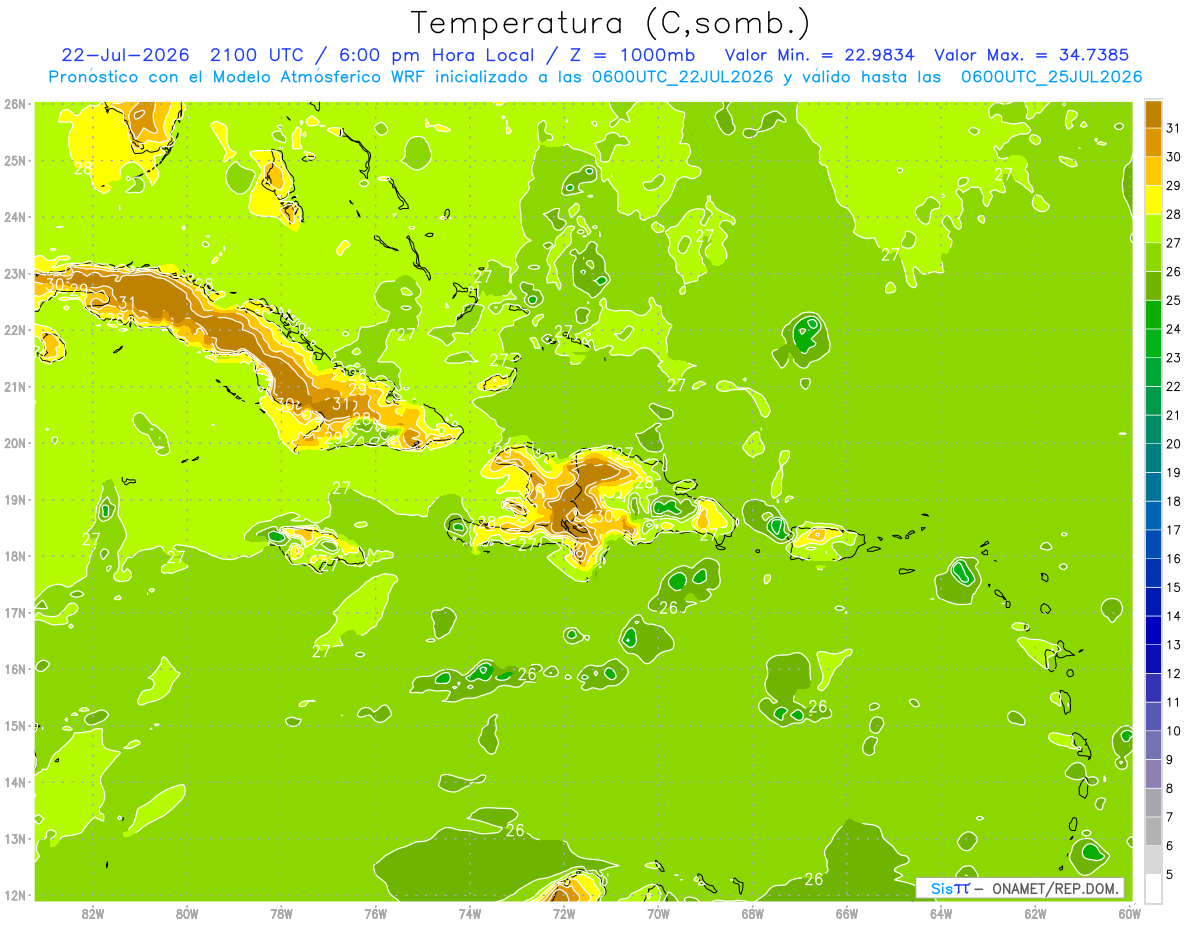Pick the dark orange swatch between 30 and 31
1200x927 pixels.
(1154, 143)
